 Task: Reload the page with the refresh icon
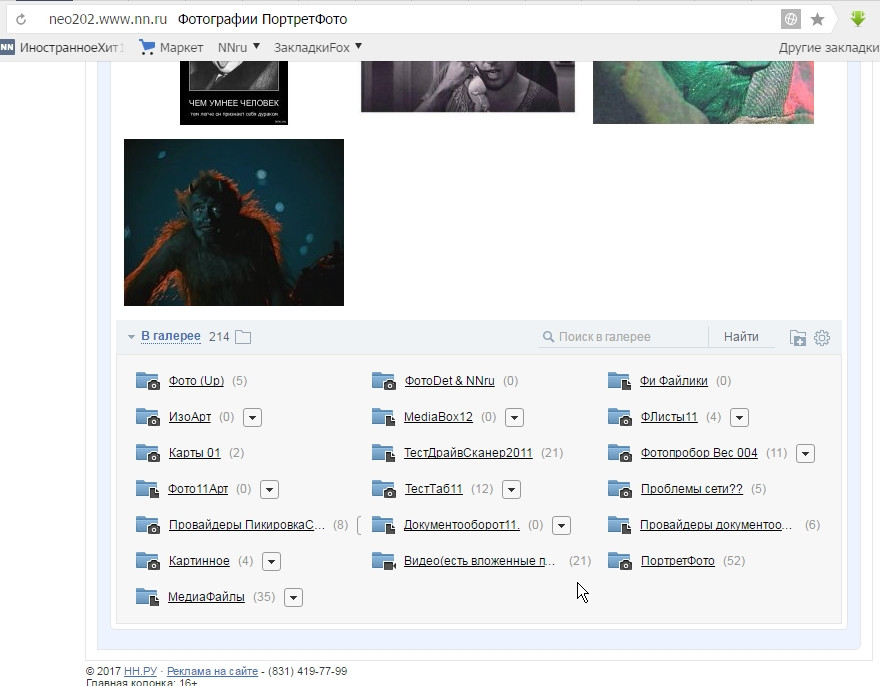pyautogui.click(x=21, y=20)
